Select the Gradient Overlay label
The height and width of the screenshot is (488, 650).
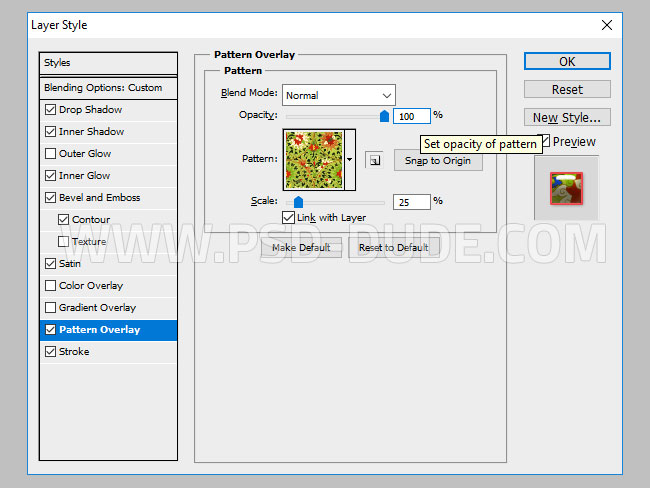pos(97,307)
